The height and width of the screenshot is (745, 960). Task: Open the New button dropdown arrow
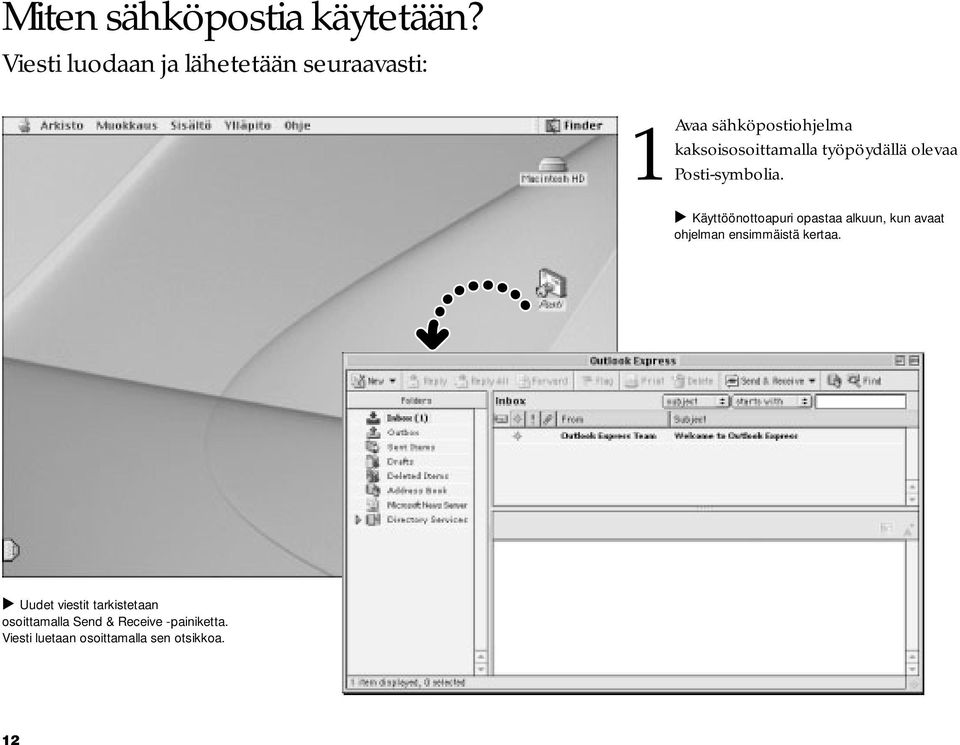392,381
